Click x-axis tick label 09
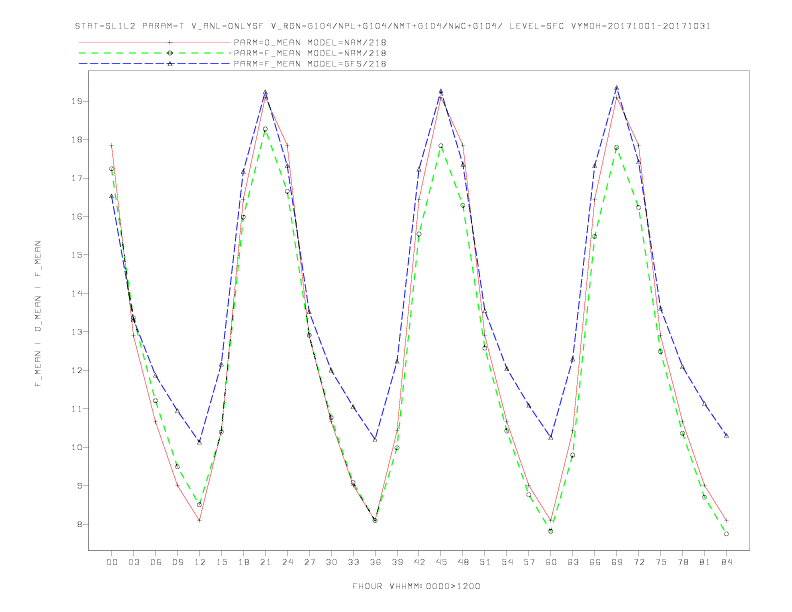 (x=177, y=562)
